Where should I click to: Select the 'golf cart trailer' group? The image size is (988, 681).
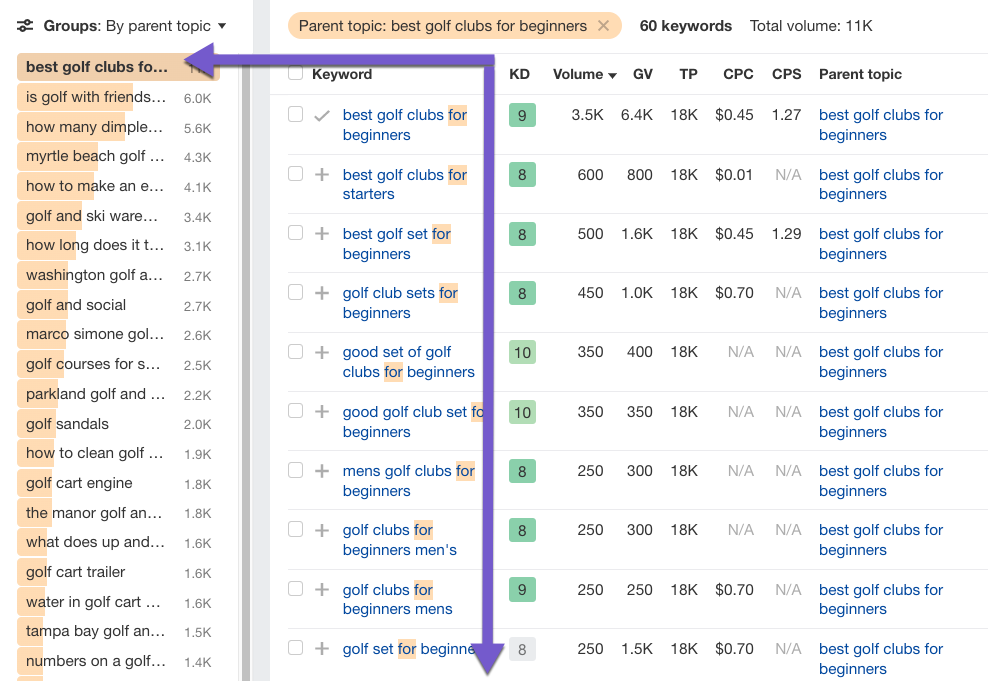(118, 572)
